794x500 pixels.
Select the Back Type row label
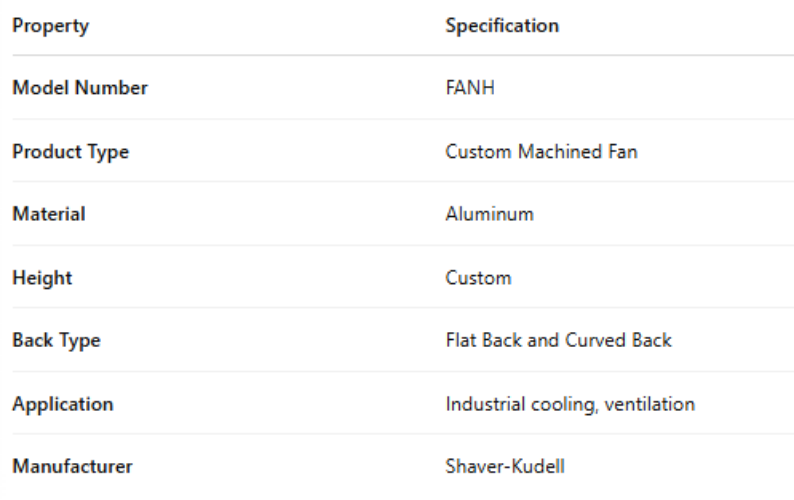coord(55,342)
